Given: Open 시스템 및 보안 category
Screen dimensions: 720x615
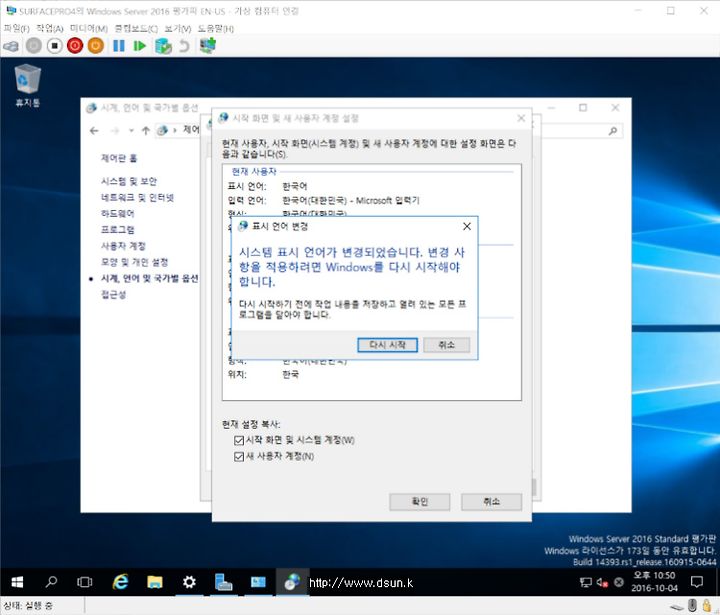Looking at the screenshot, I should [129, 181].
